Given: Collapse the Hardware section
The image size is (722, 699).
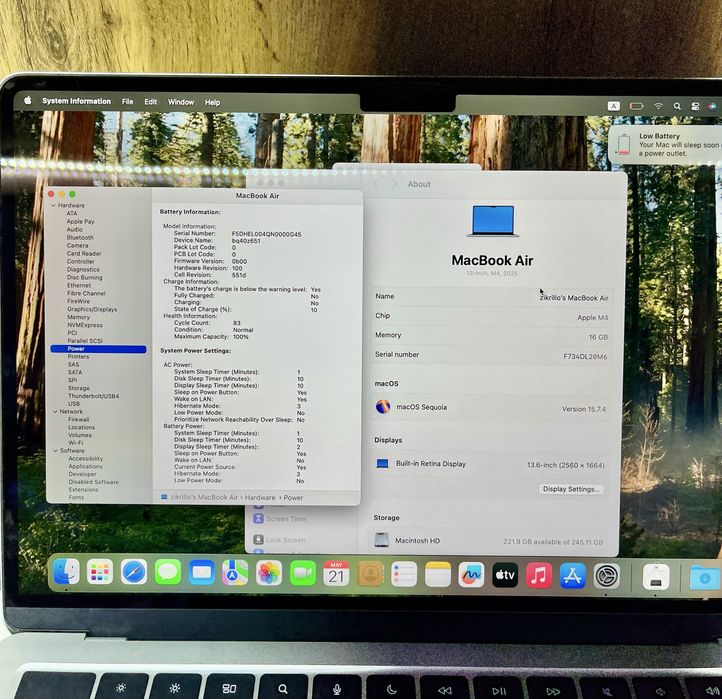Looking at the screenshot, I should [x=54, y=205].
